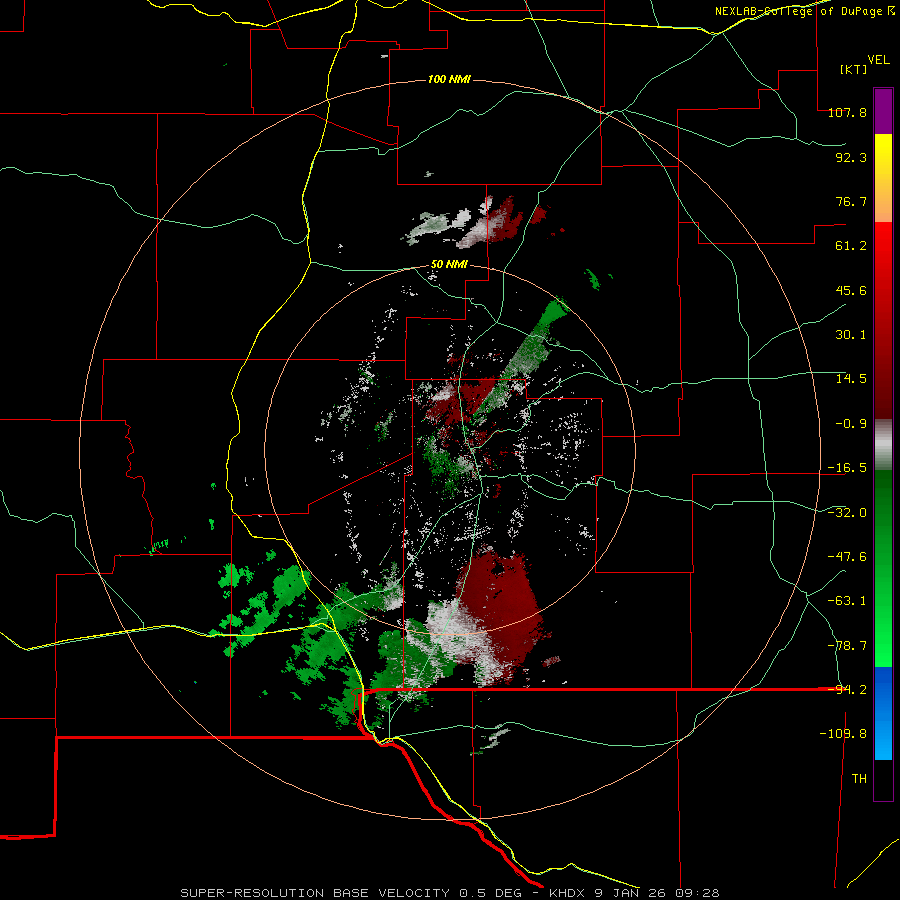The width and height of the screenshot is (900, 900).
Task: Click the black TH segment of the color bar
Action: tap(883, 779)
